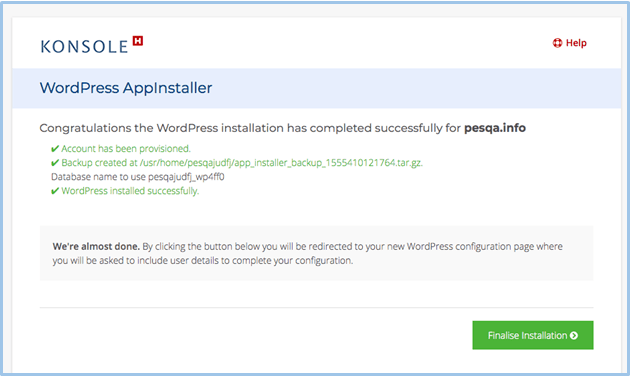Click the Finalise Installation button
Image resolution: width=630 pixels, height=376 pixels.
click(533, 335)
